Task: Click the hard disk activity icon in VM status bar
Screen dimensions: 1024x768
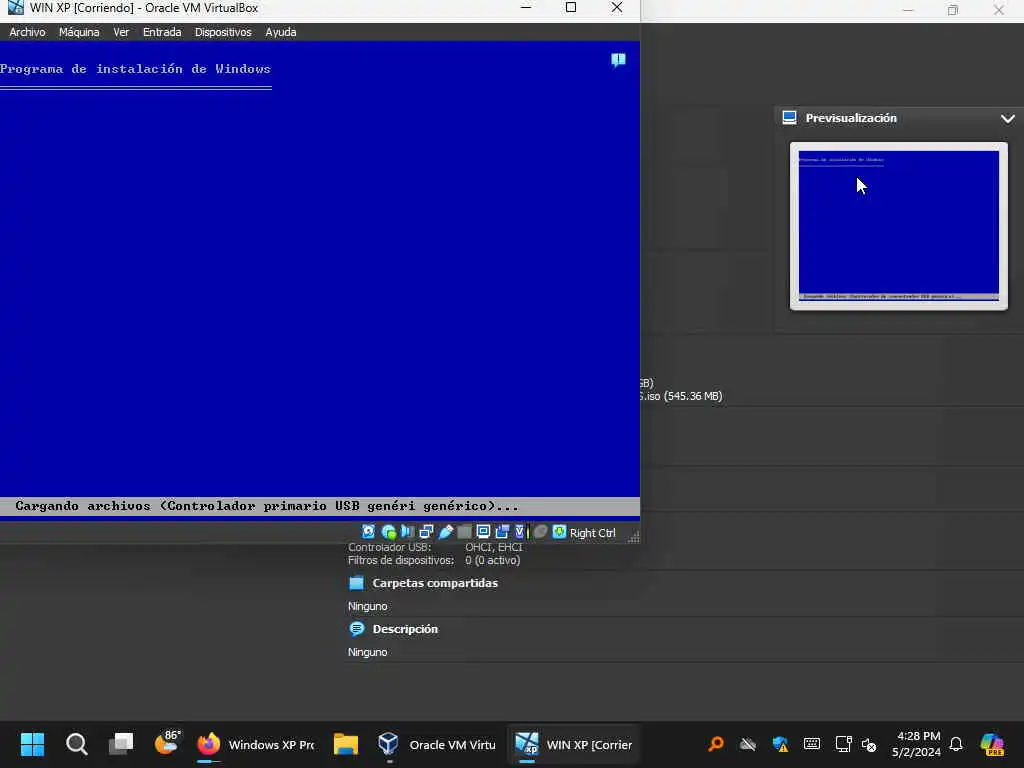Action: (368, 532)
